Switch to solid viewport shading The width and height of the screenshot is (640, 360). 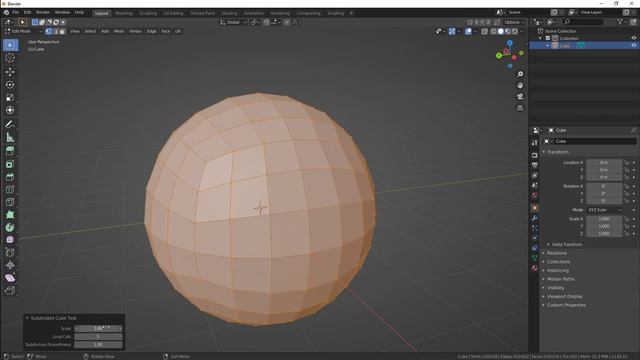pyautogui.click(x=500, y=31)
